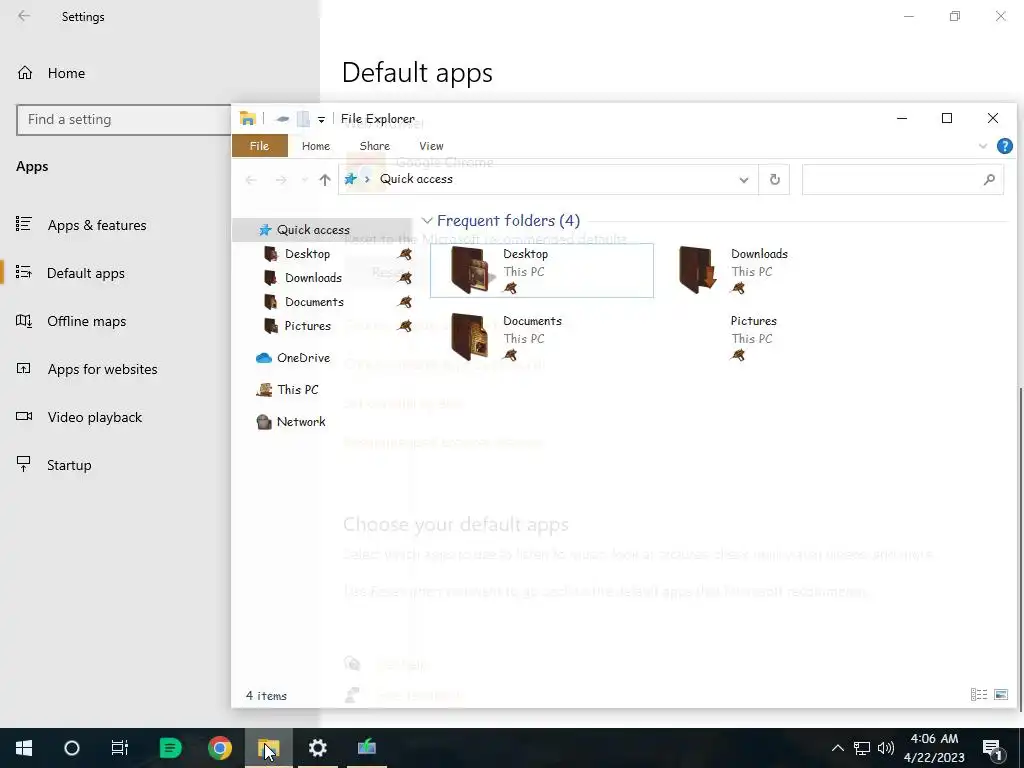Image resolution: width=1024 pixels, height=768 pixels.
Task: Click the Settings window vertical scrollbar
Action: pos(1021,549)
